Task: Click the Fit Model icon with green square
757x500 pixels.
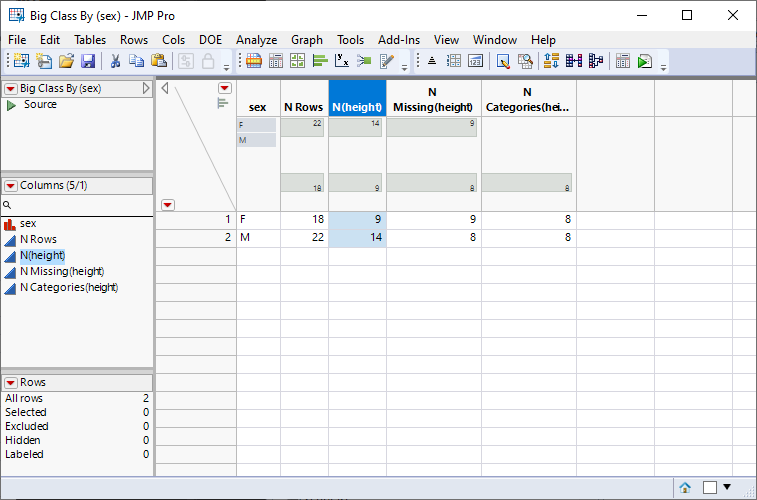Action: pyautogui.click(x=364, y=61)
